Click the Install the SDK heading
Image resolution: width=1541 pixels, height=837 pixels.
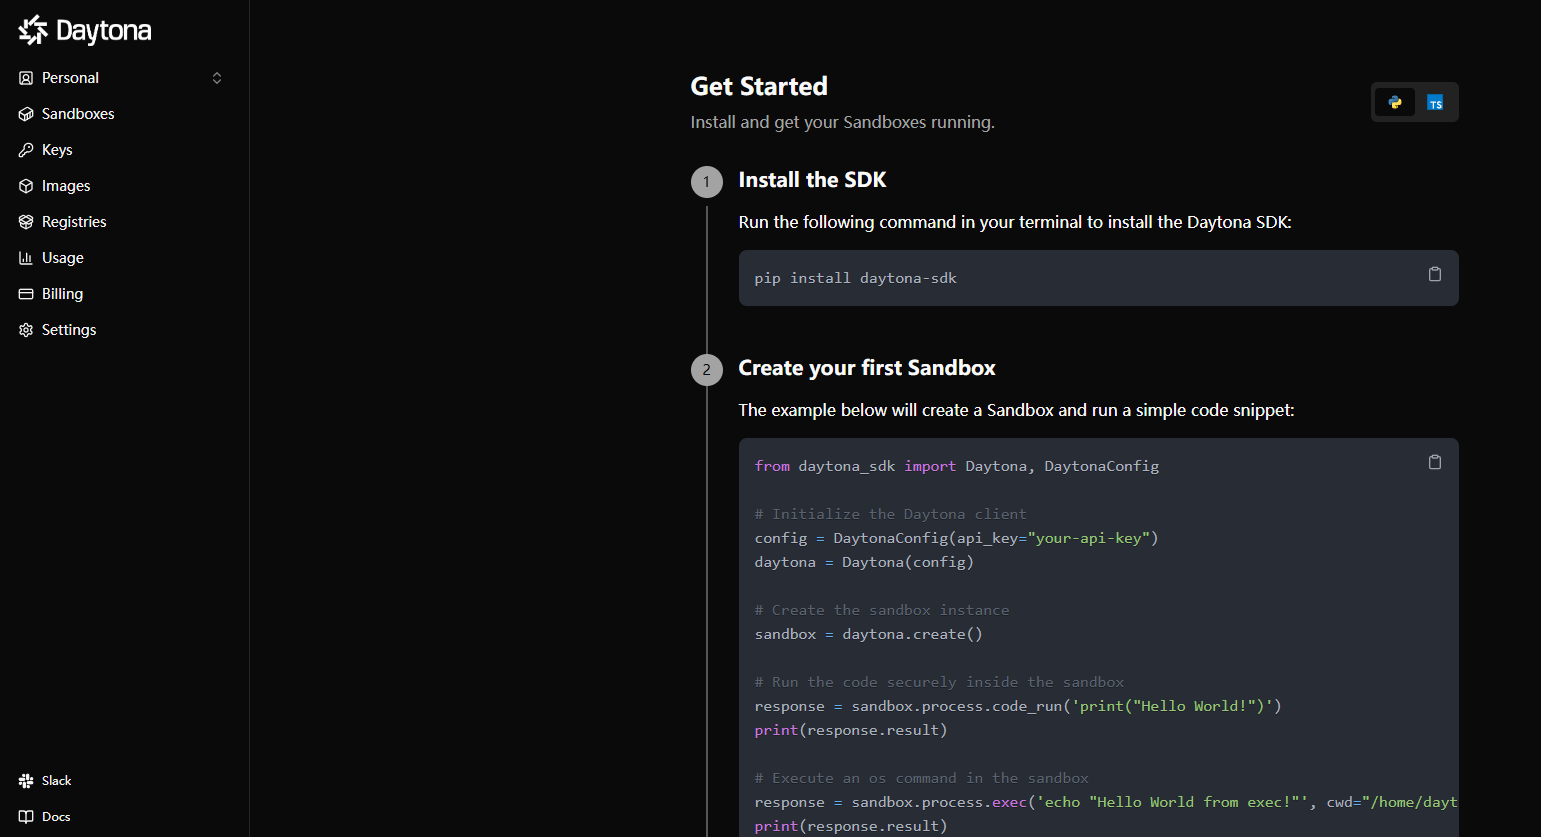click(812, 180)
